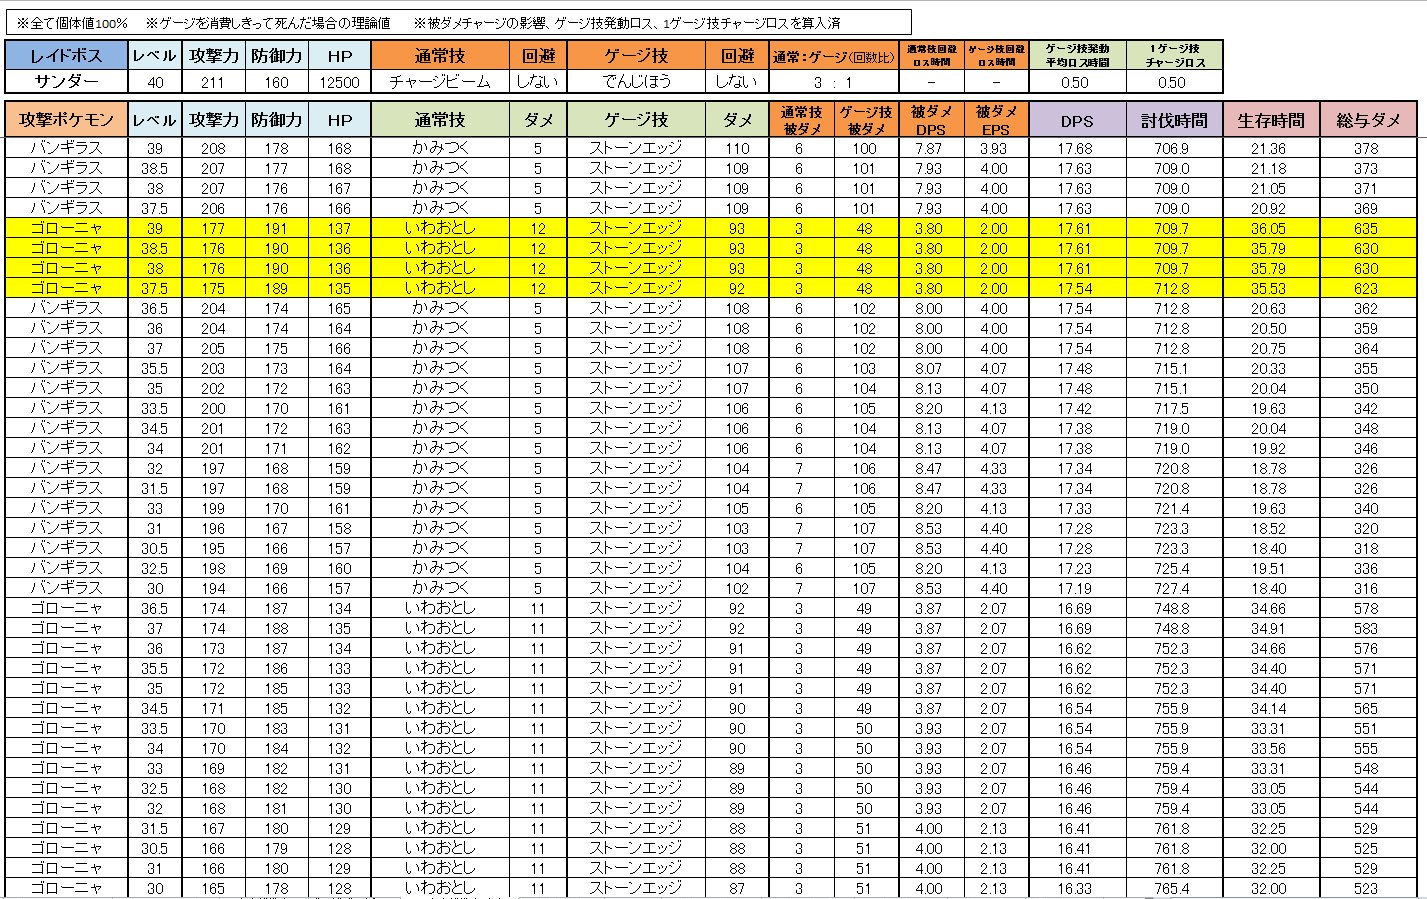Select the でんじほう move cell
The width and height of the screenshot is (1427, 899).
637,82
